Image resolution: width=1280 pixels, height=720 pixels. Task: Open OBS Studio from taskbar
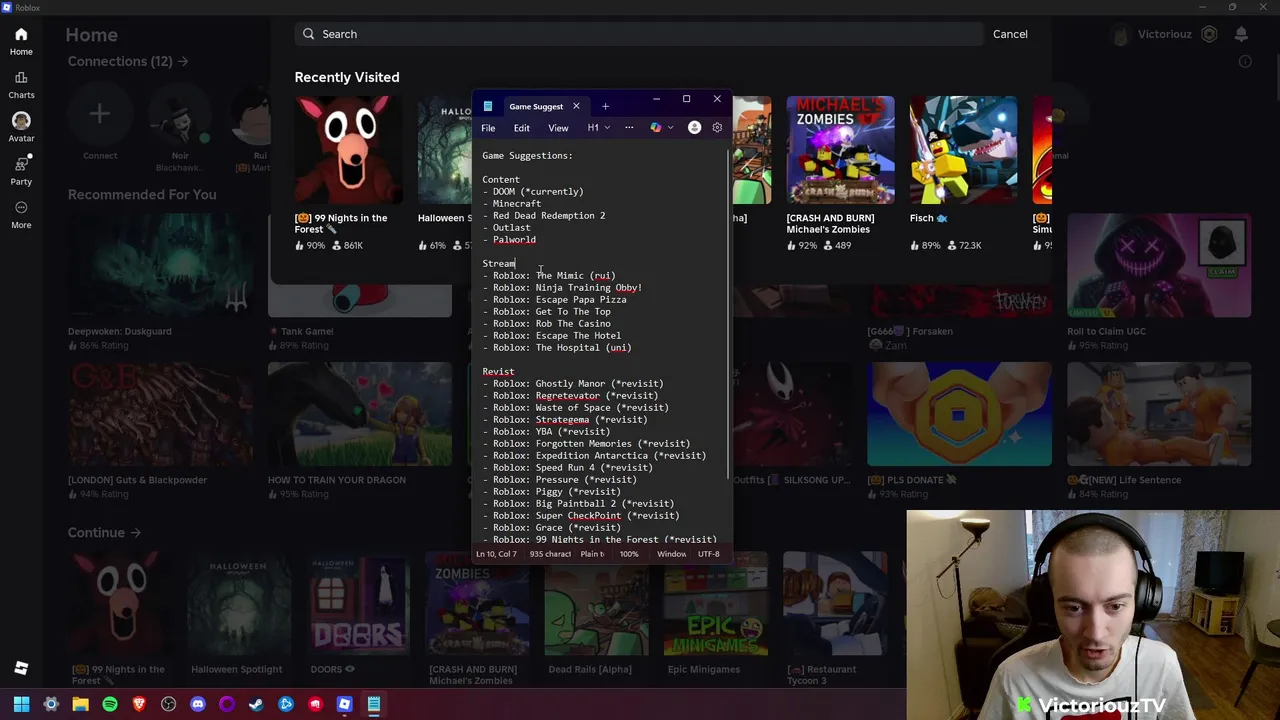click(168, 704)
